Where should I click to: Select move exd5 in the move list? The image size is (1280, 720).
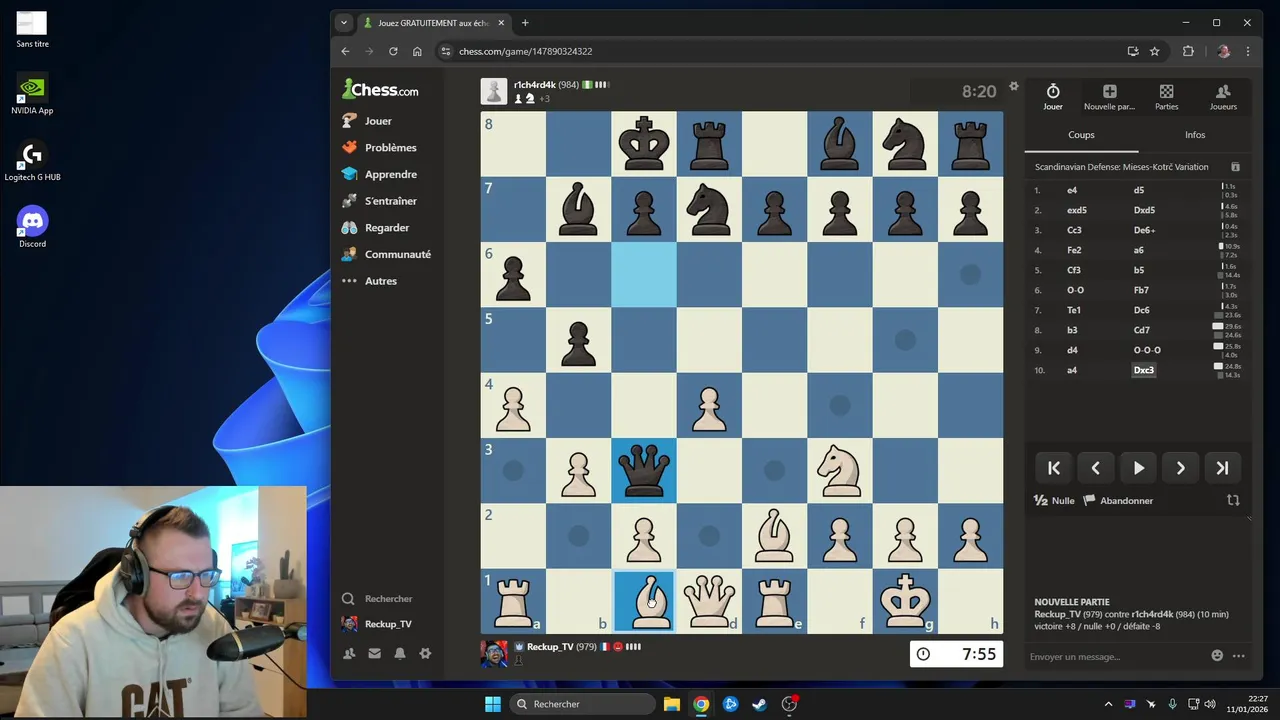click(x=1077, y=210)
